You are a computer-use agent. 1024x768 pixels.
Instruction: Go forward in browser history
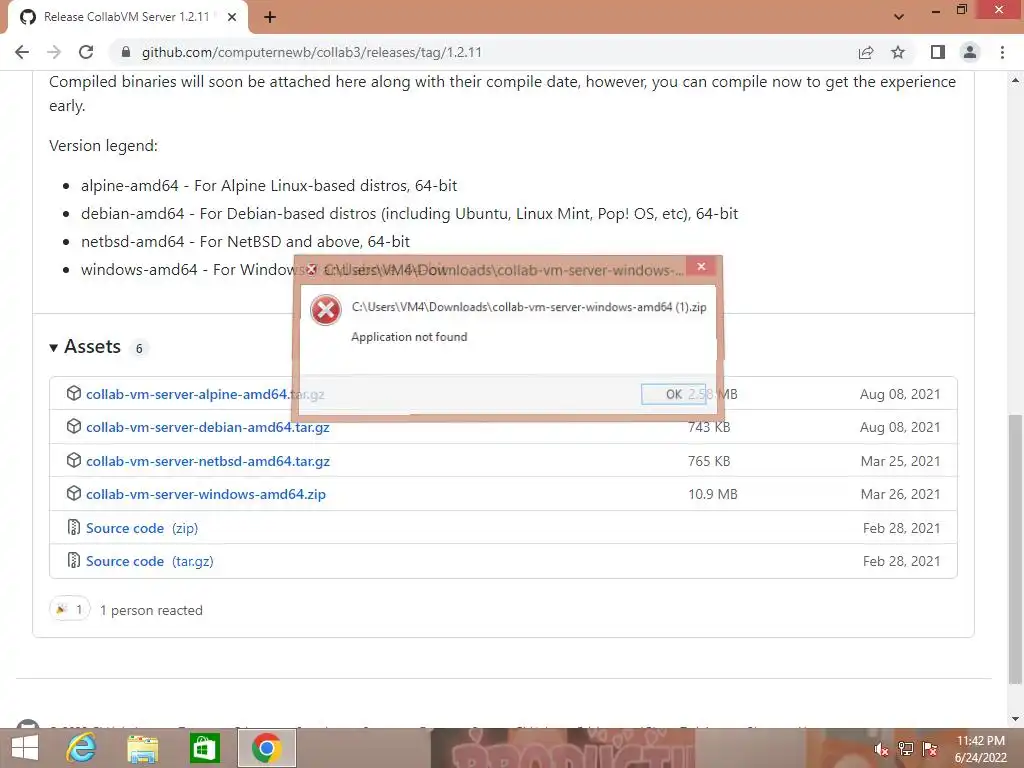click(54, 52)
